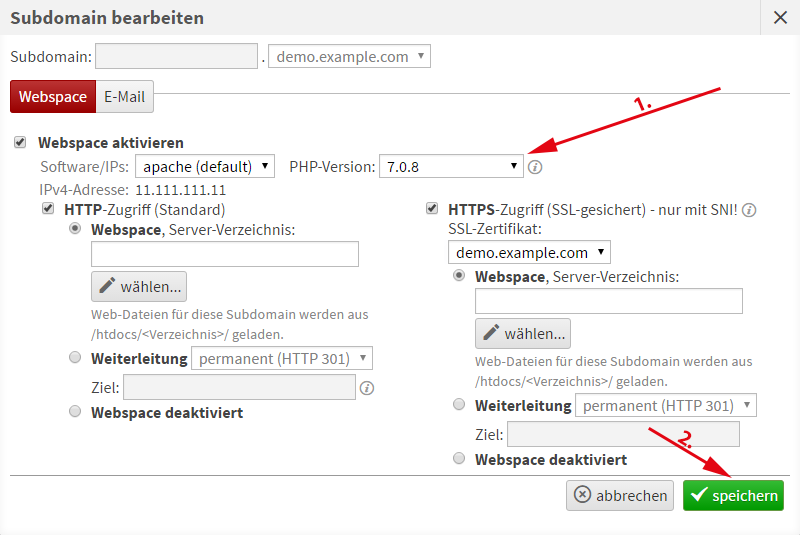Click into the Subdomain name input field
This screenshot has height=535, width=800.
point(177,57)
